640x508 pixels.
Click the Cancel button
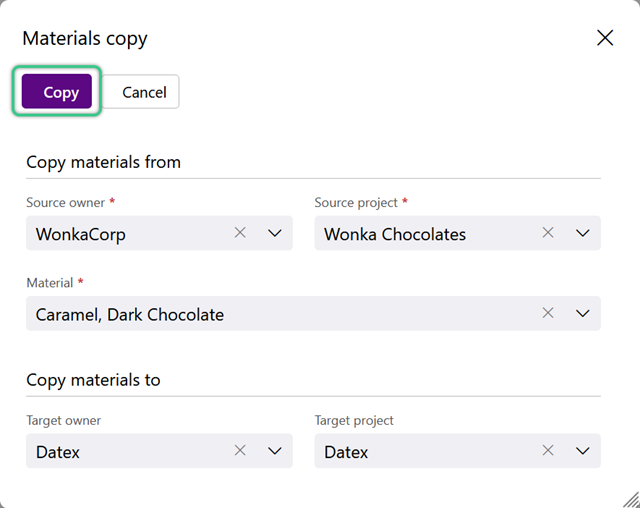click(x=141, y=92)
